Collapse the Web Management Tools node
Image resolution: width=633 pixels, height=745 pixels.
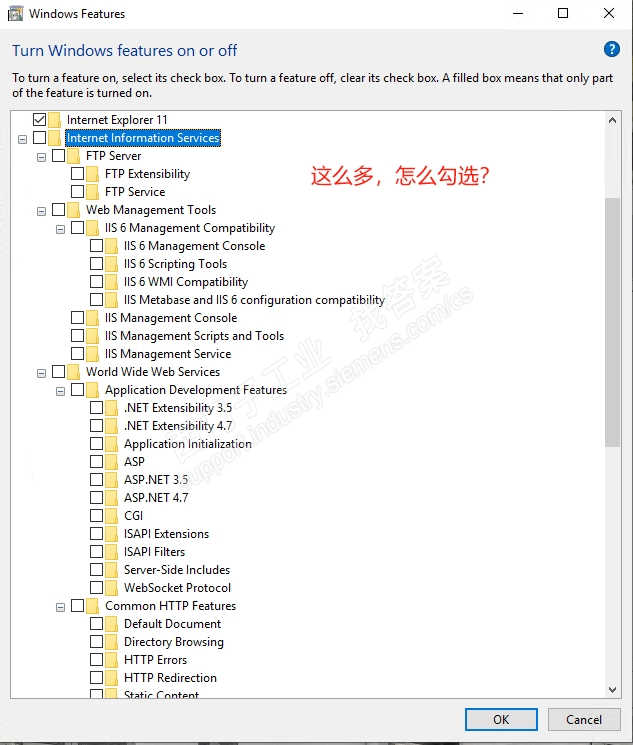pyautogui.click(x=41, y=211)
